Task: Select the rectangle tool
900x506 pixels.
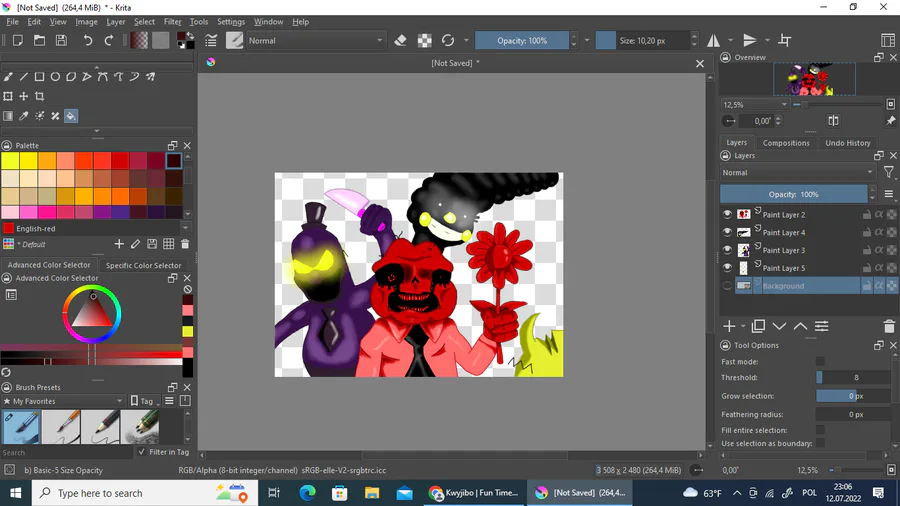Action: (39, 76)
